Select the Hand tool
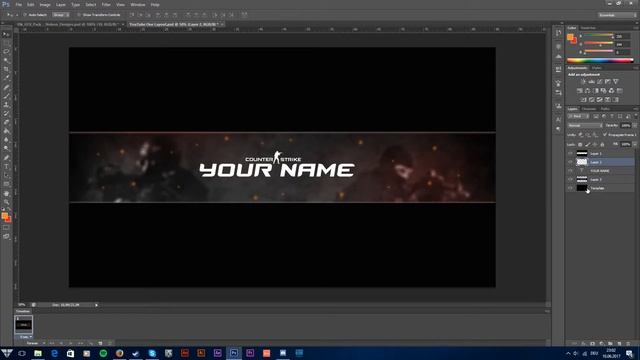The width and height of the screenshot is (640, 360). pos(6,193)
